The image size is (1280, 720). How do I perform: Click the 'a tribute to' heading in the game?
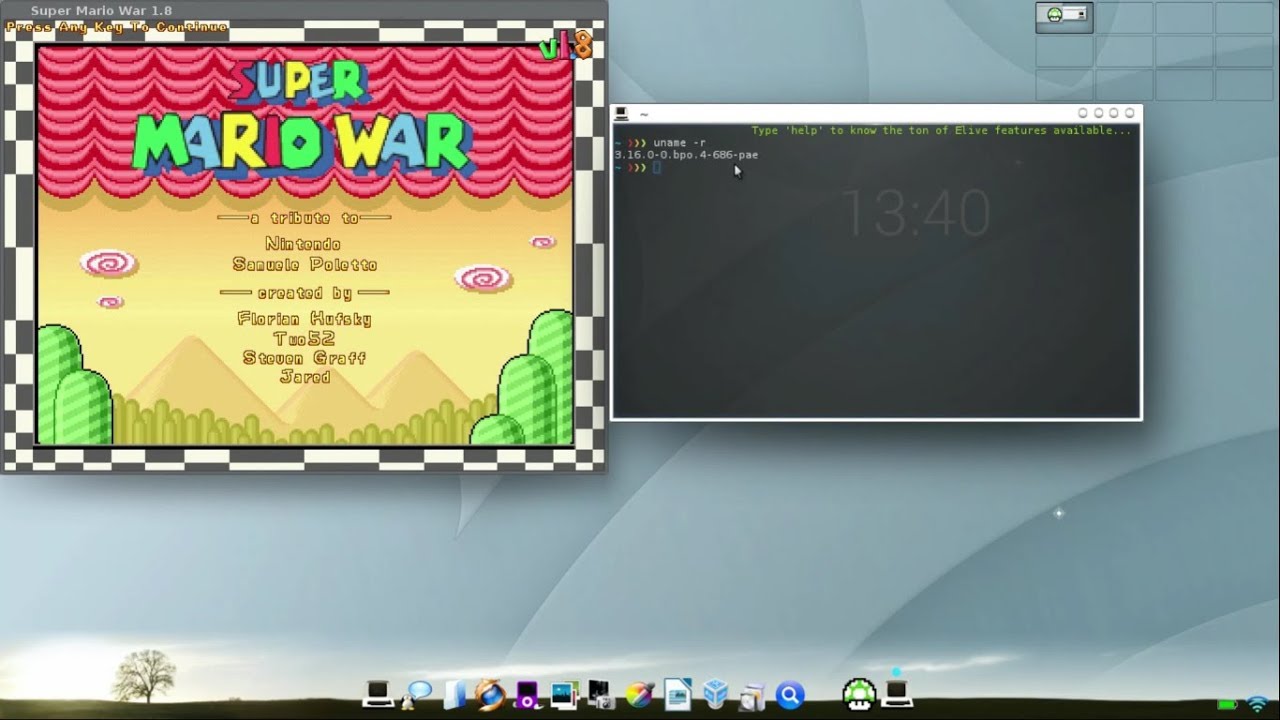[304, 218]
